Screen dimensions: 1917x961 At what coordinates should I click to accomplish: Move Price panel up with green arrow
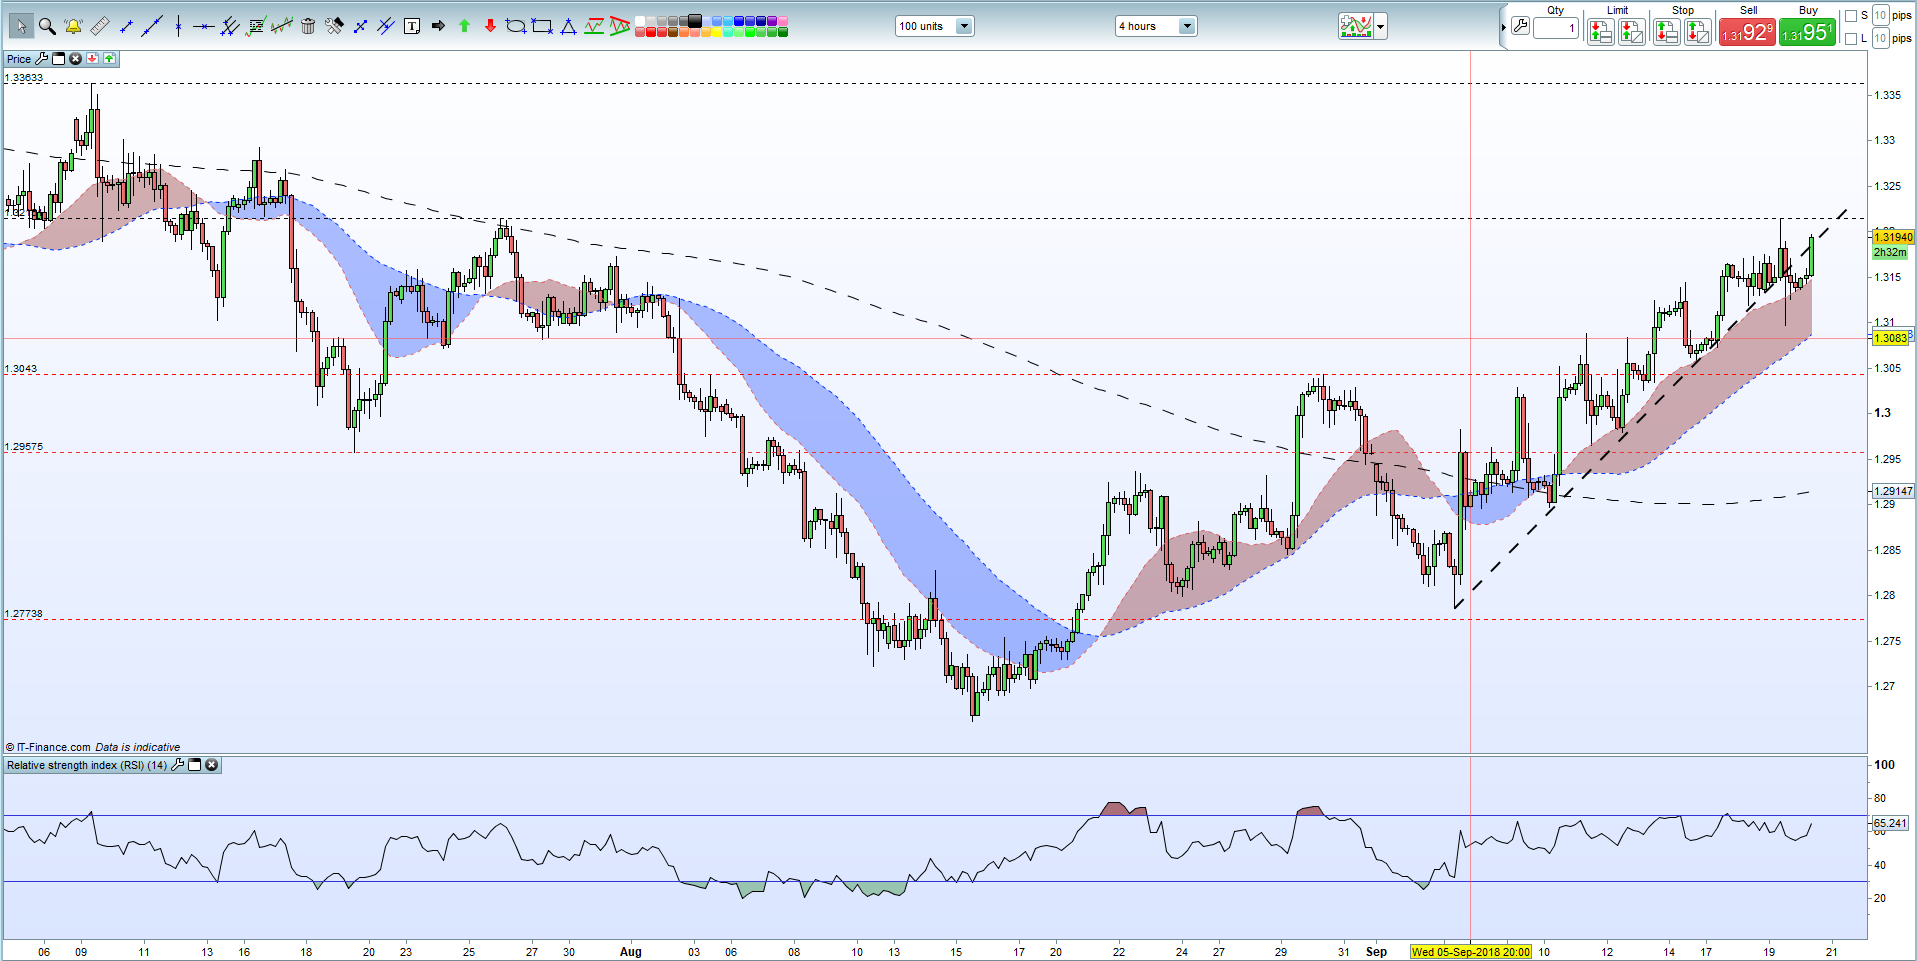point(109,59)
